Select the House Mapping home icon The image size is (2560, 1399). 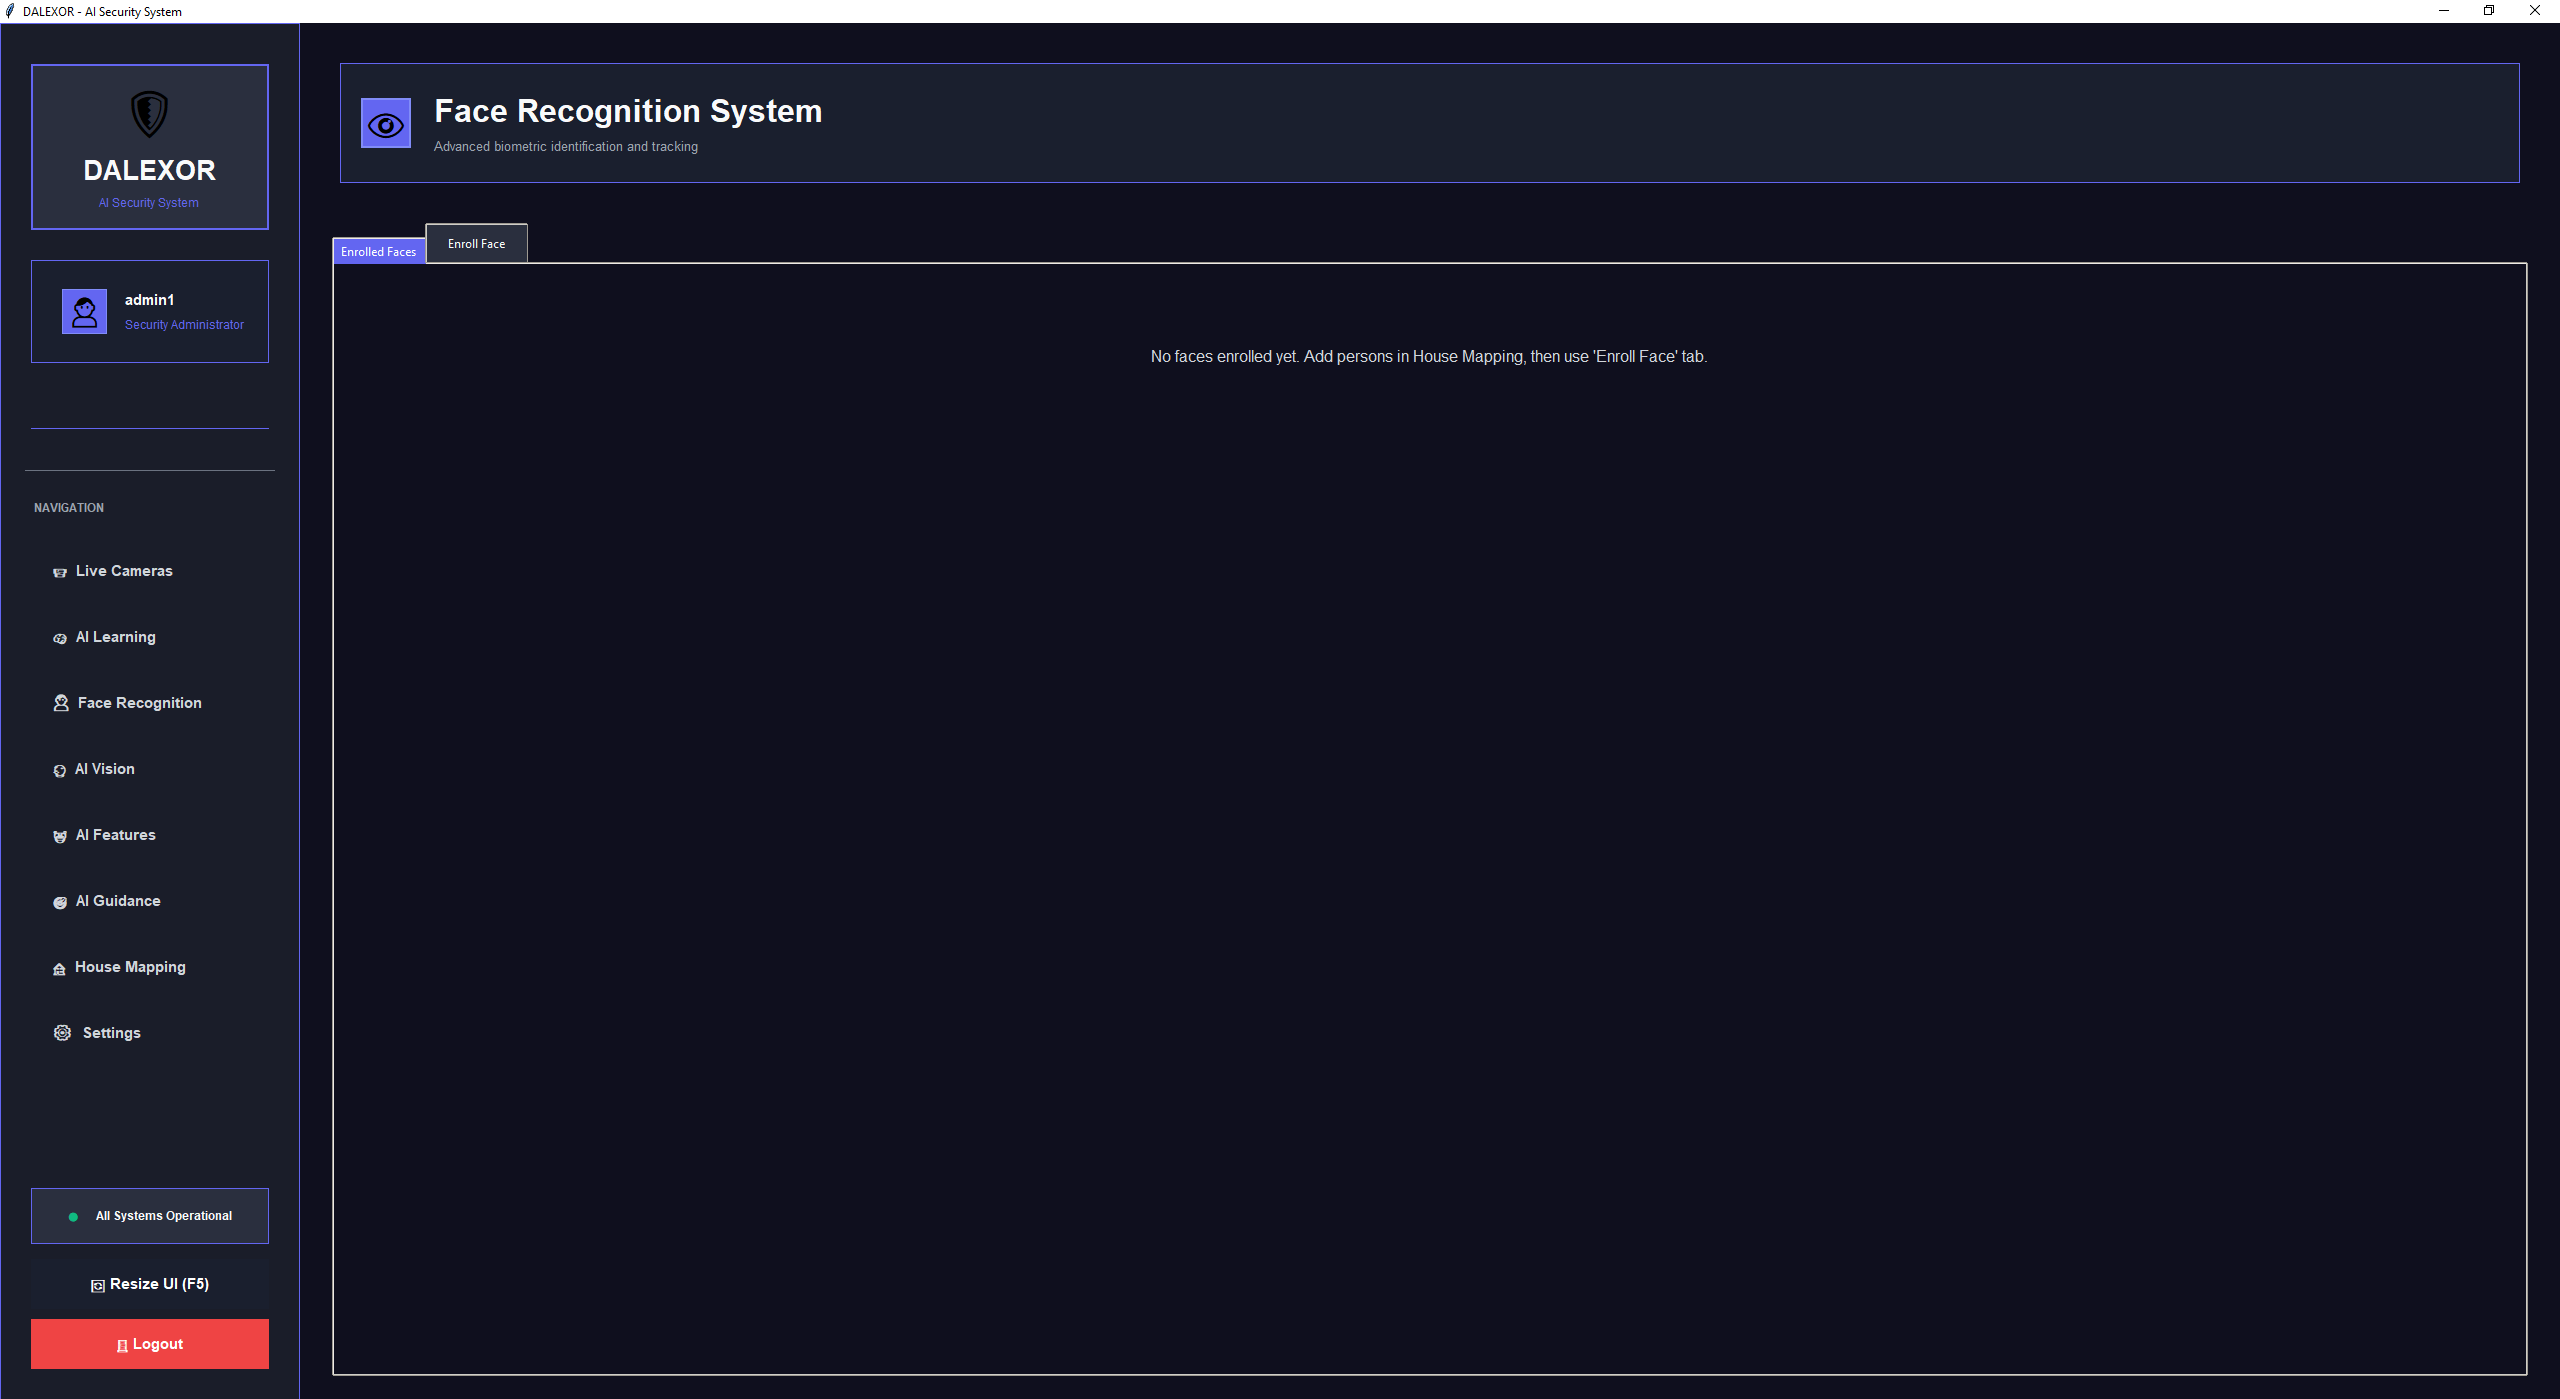(60, 967)
